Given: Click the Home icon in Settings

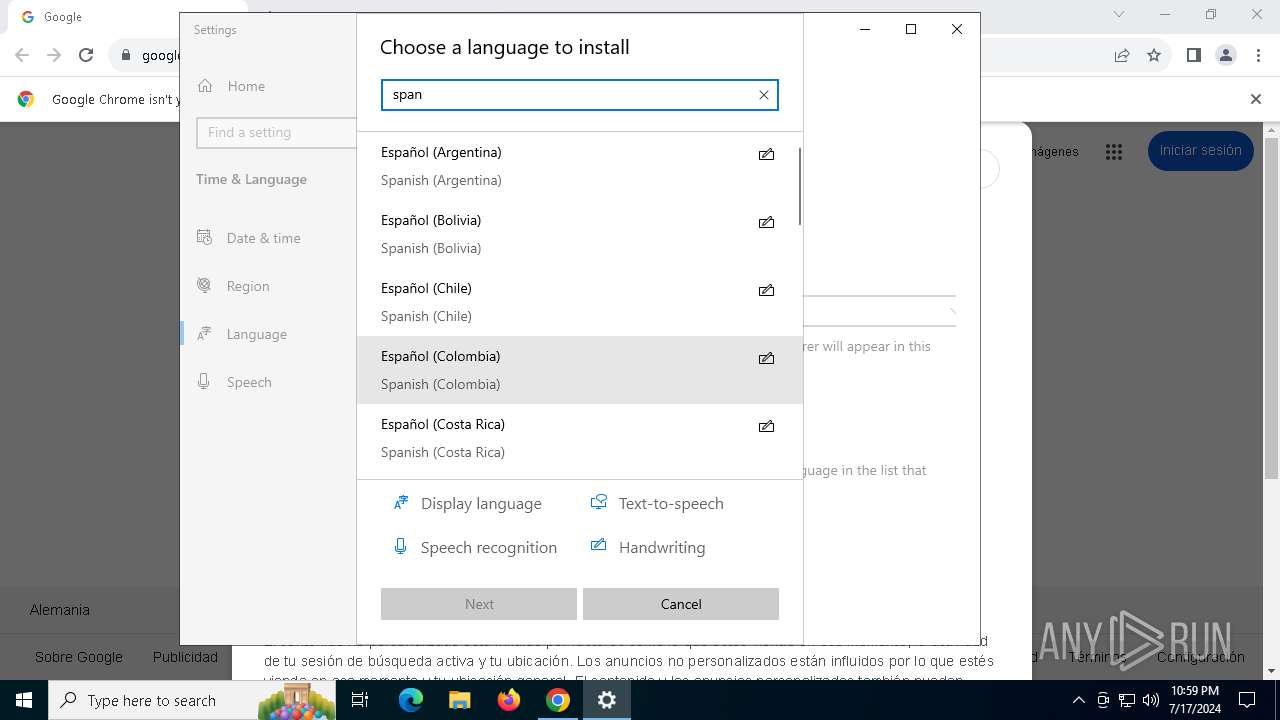Looking at the screenshot, I should coord(205,86).
